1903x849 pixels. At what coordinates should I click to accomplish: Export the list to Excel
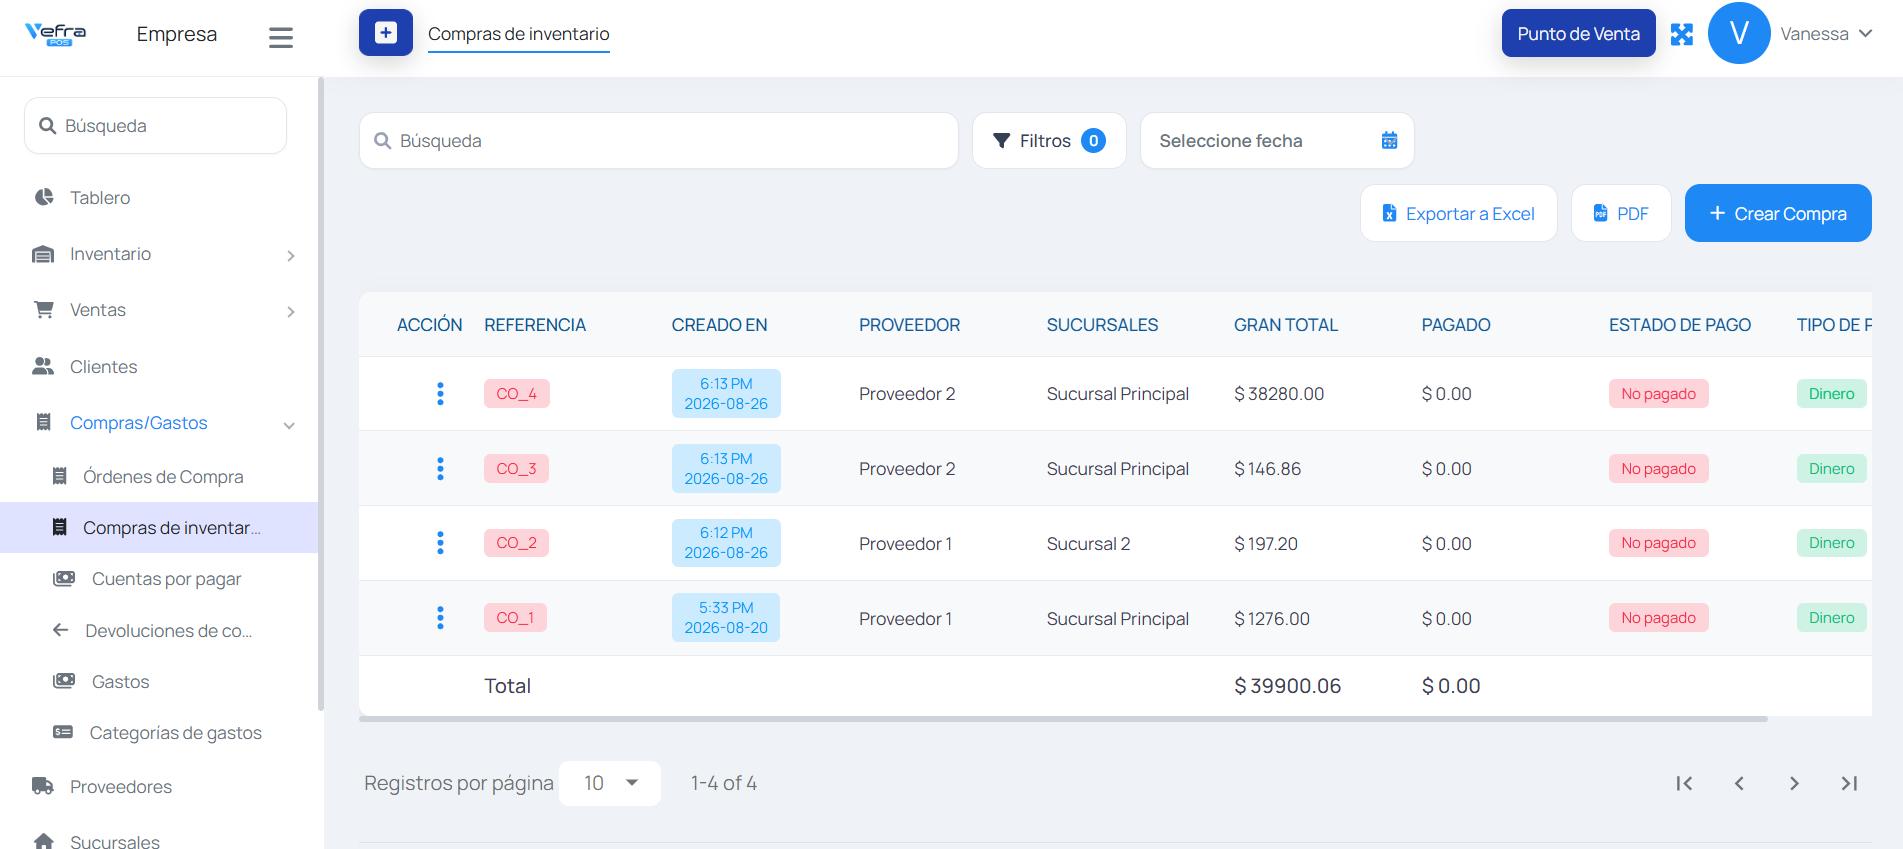1458,213
